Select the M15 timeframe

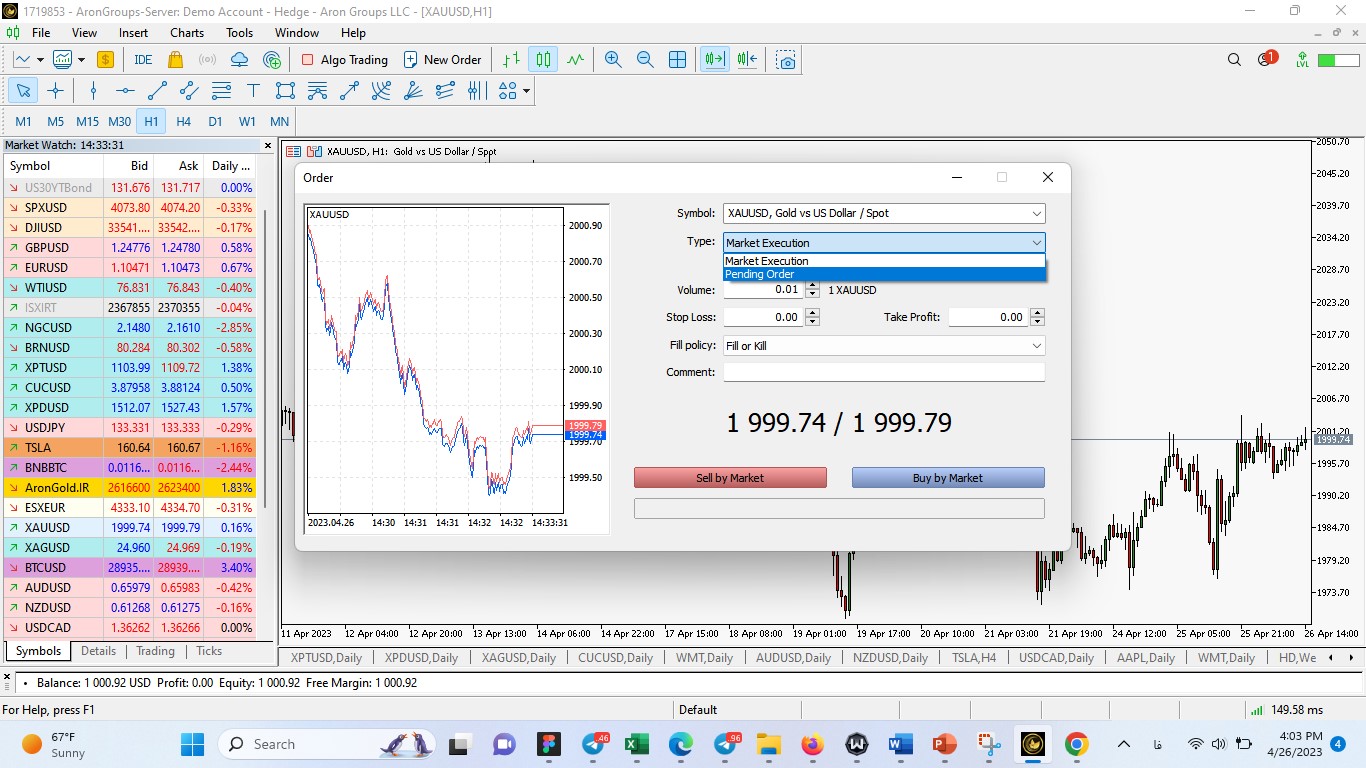coord(87,122)
